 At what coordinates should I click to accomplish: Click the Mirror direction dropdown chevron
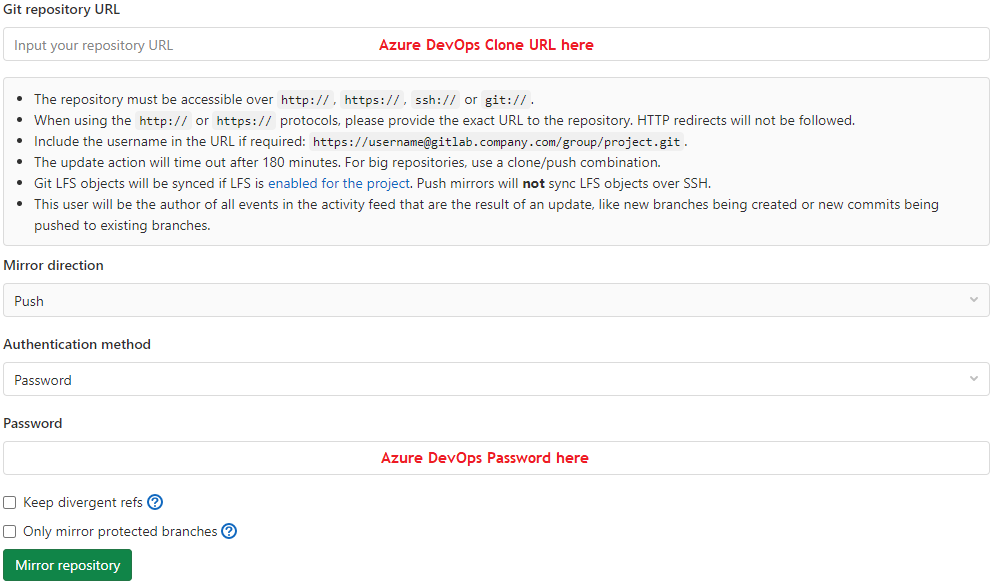[973, 300]
